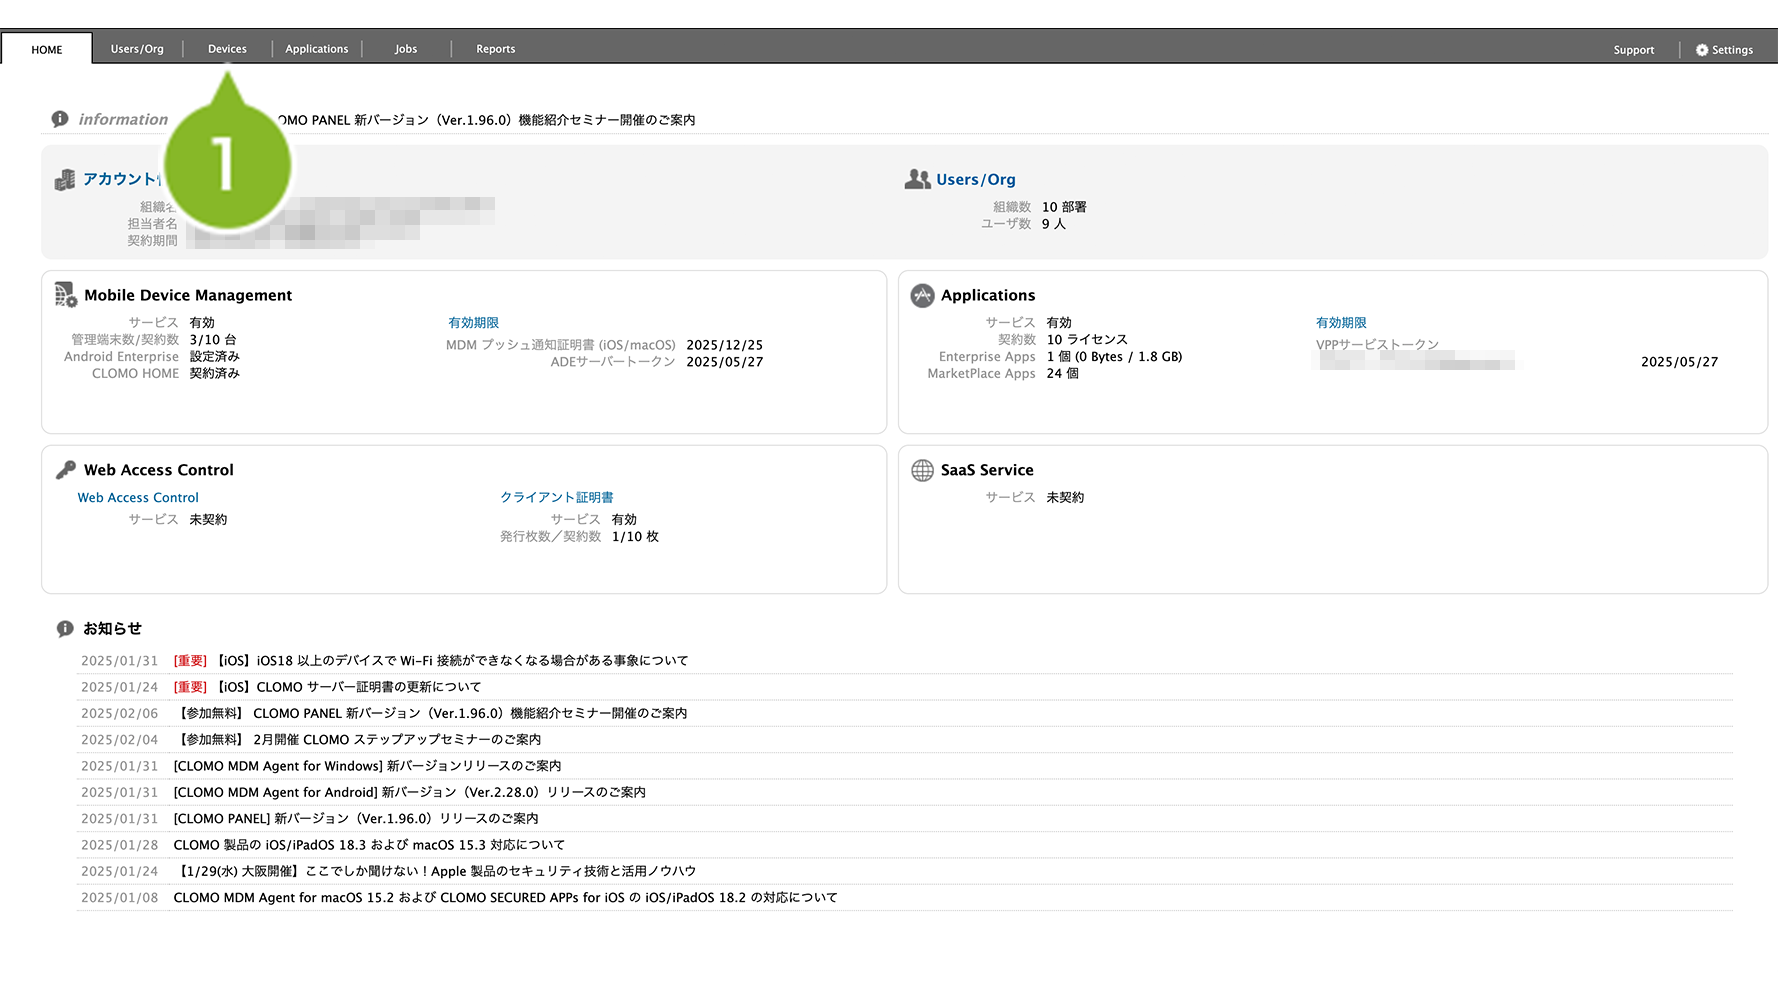Go to the Applications tab in navigation

point(316,49)
